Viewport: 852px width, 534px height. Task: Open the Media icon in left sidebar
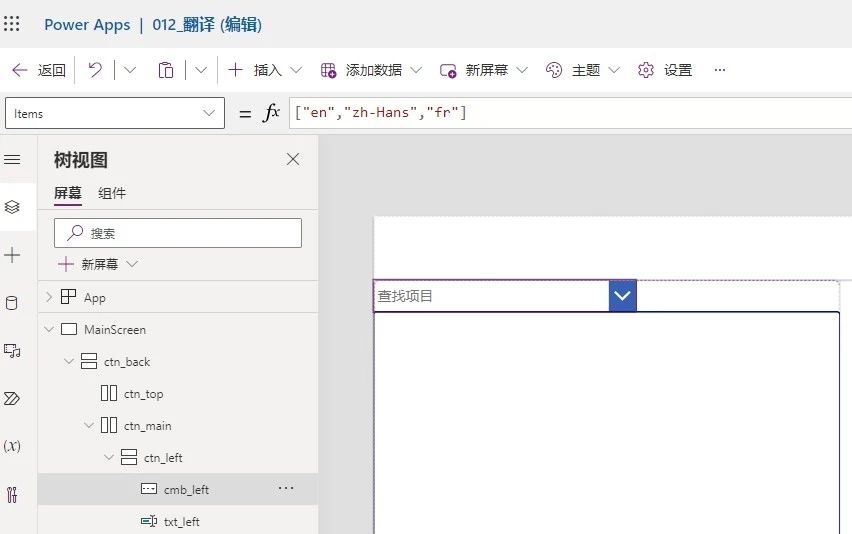click(12, 351)
